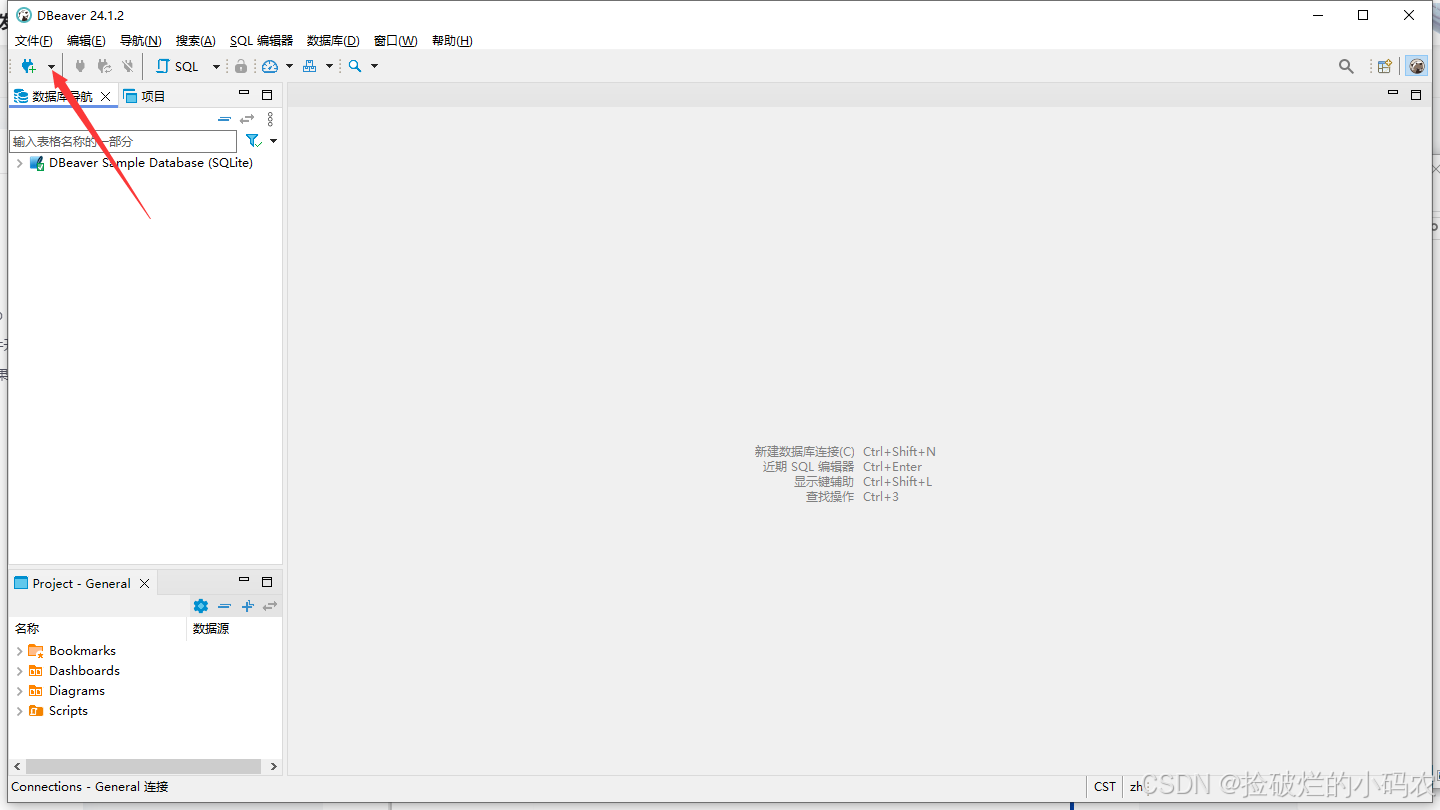Screen dimensions: 1440x810
Task: Click the 名称 column header
Action: click(x=98, y=629)
